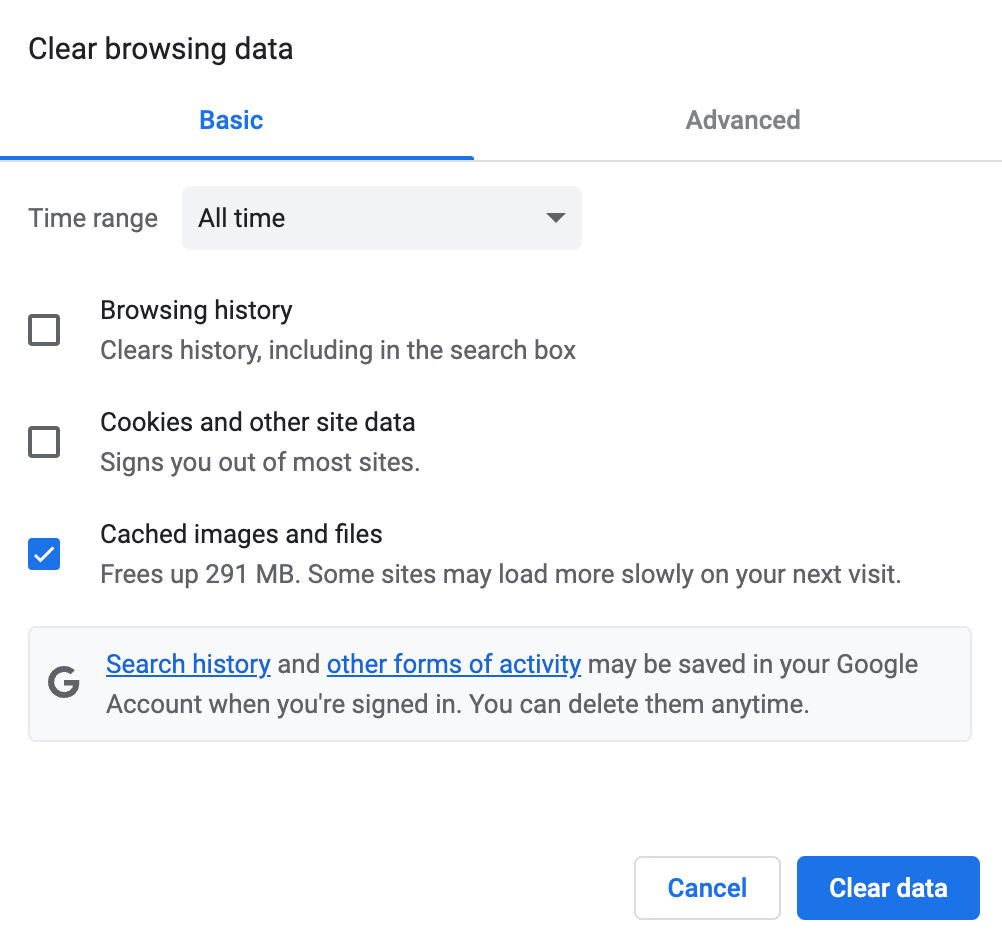The width and height of the screenshot is (1002, 936).
Task: Enable the Browsing history checkbox
Action: (x=43, y=329)
